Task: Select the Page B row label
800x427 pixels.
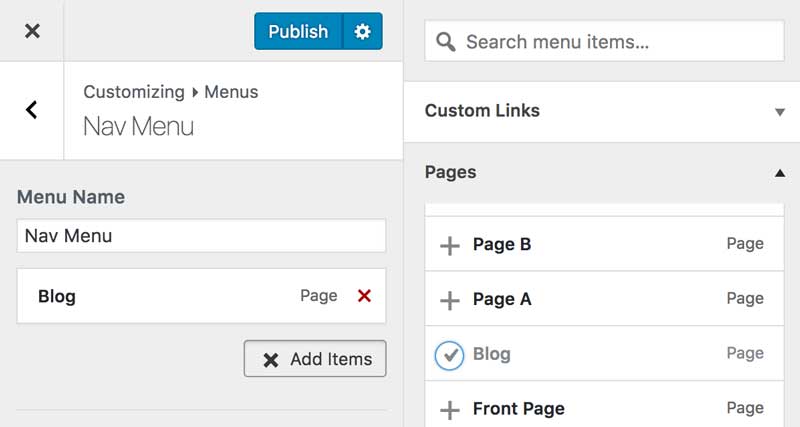Action: [501, 244]
